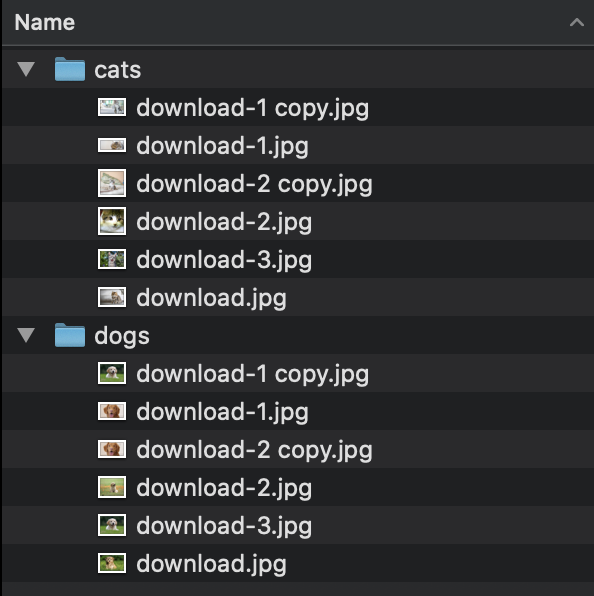Image resolution: width=594 pixels, height=596 pixels.
Task: Click the cats folder icon
Action: point(70,69)
